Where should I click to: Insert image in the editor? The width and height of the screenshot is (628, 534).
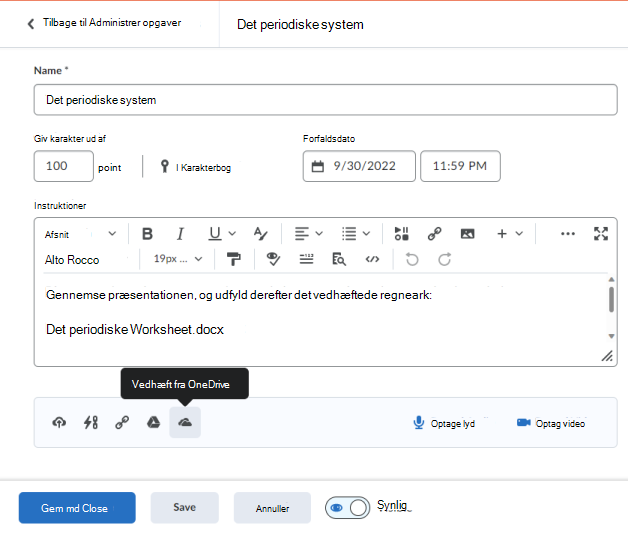click(467, 234)
